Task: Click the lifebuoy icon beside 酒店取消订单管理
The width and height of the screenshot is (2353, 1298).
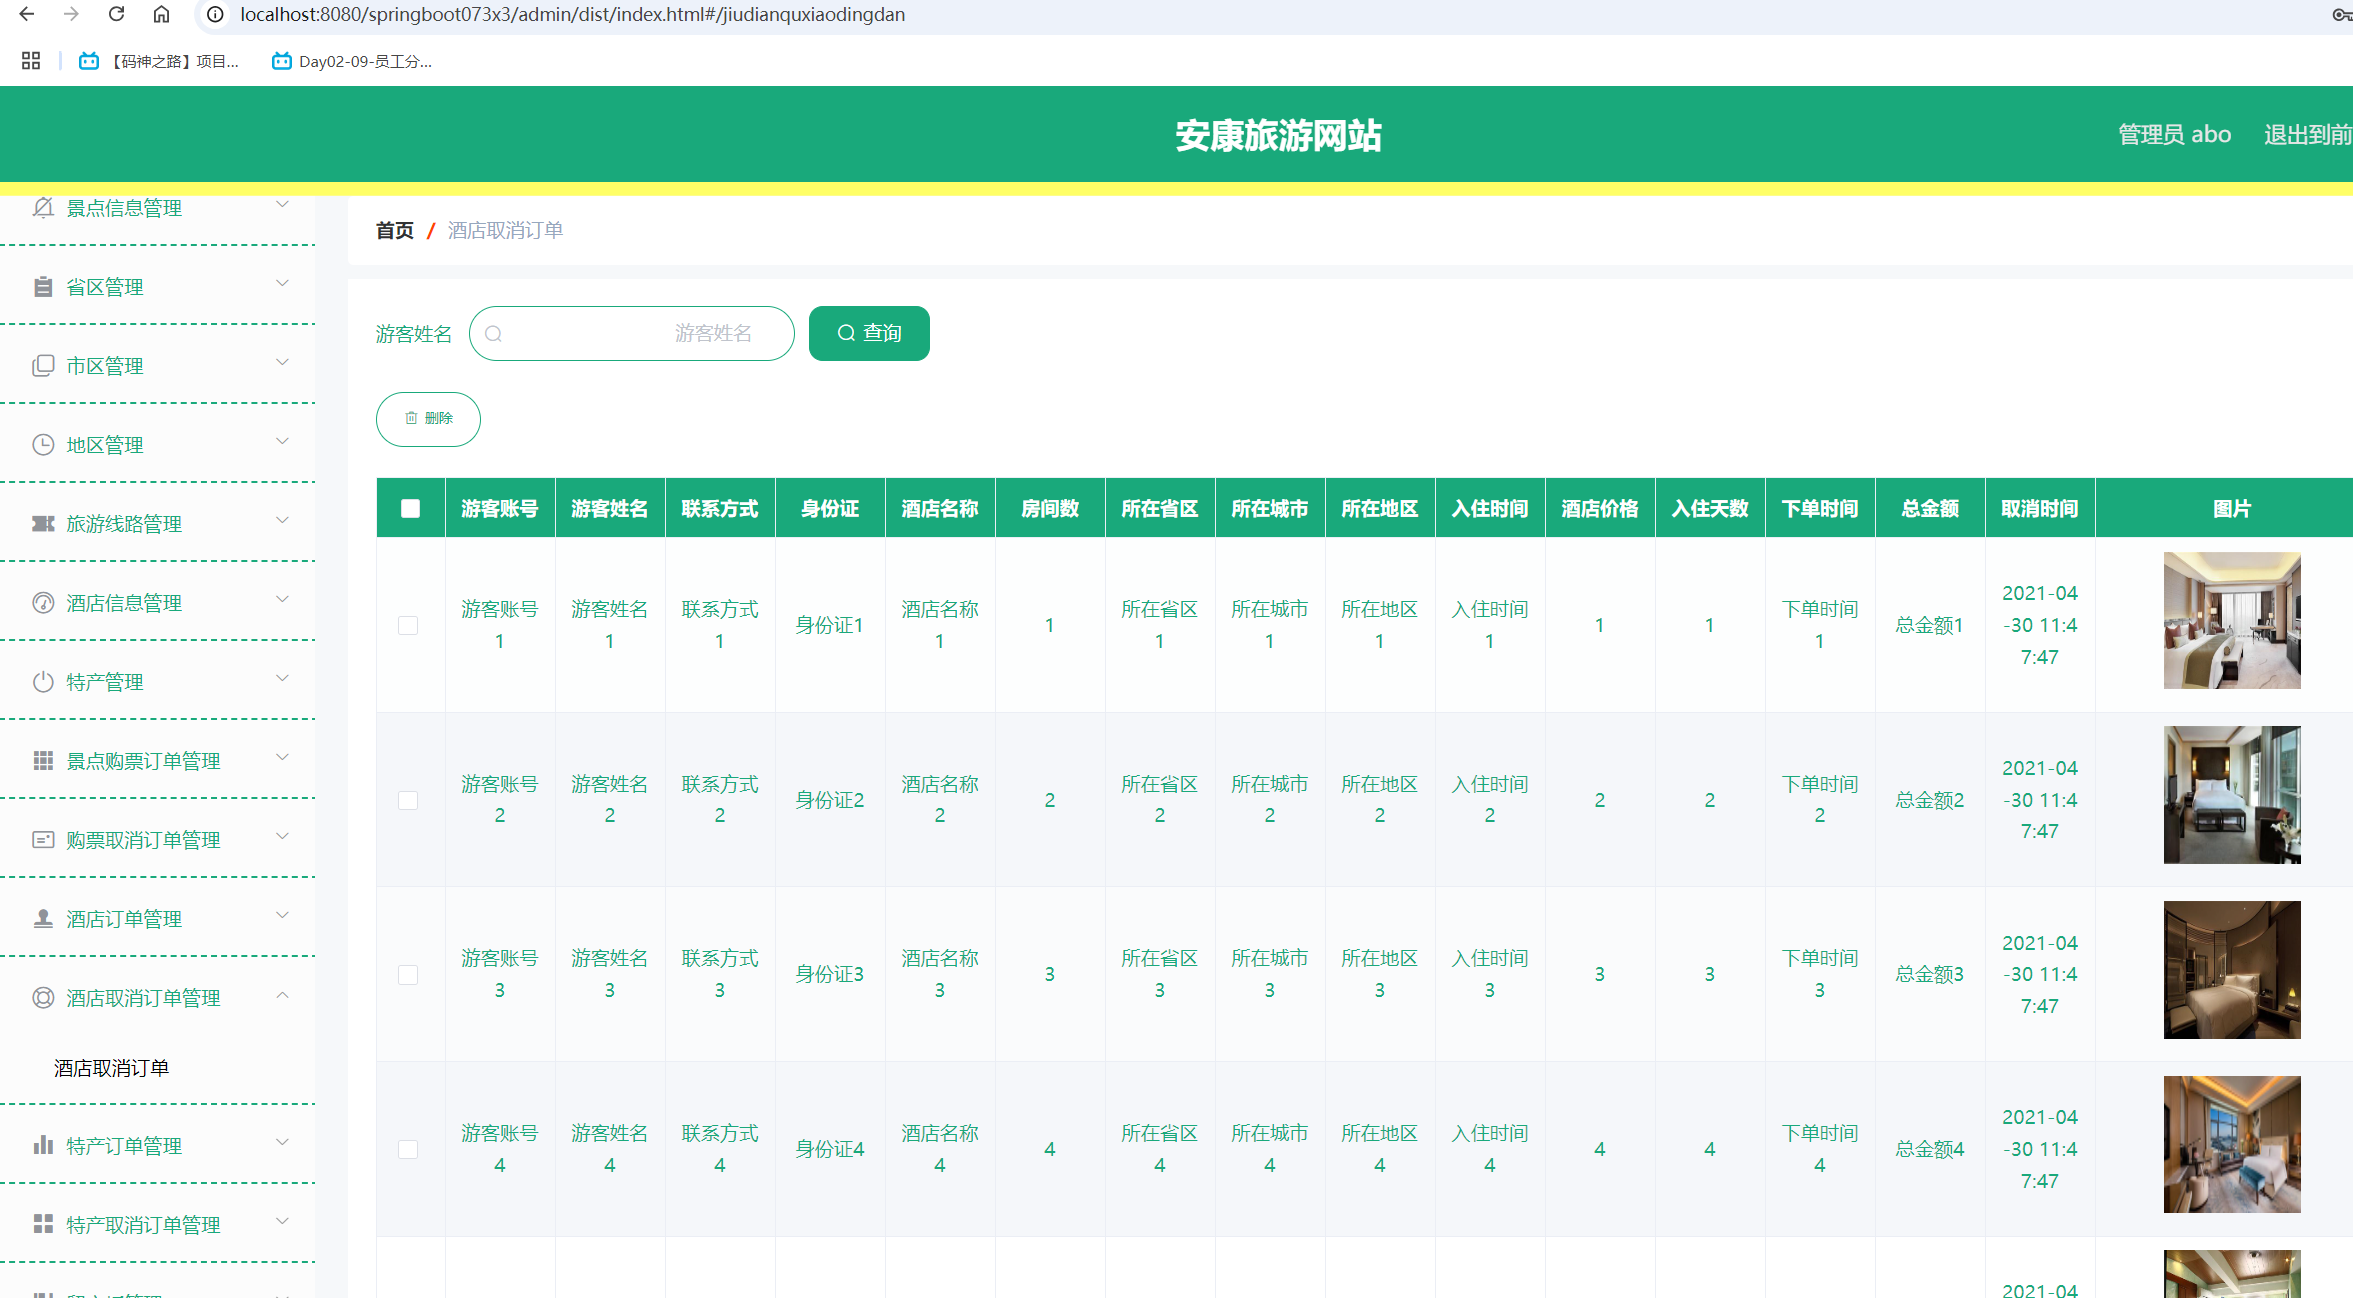Action: 43,998
